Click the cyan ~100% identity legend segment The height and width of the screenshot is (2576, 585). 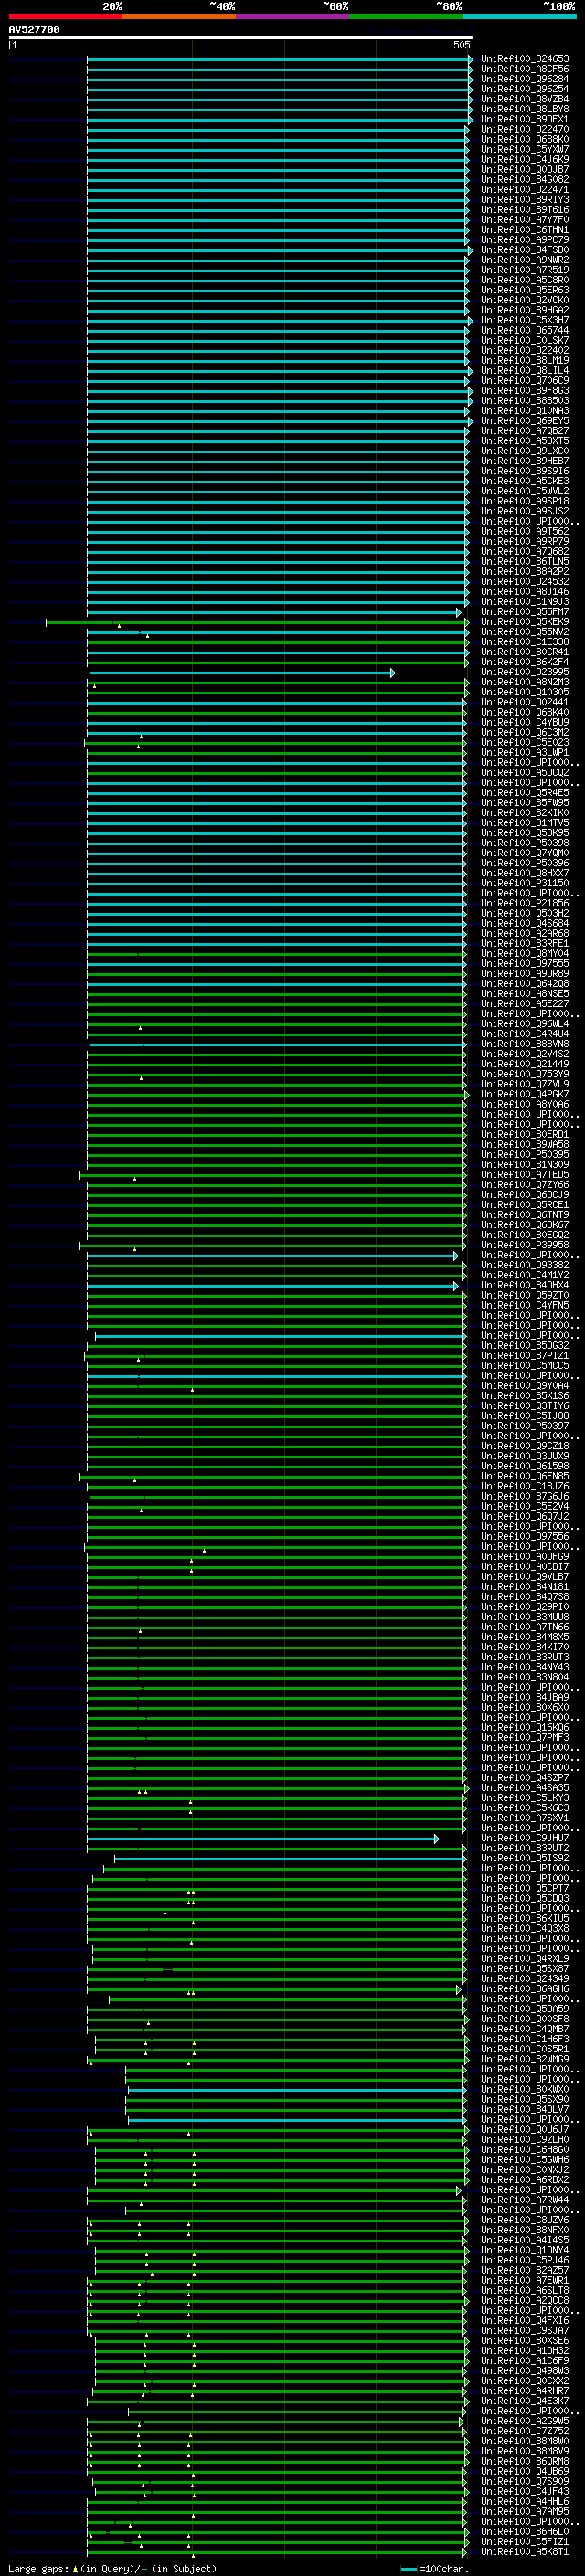(519, 16)
